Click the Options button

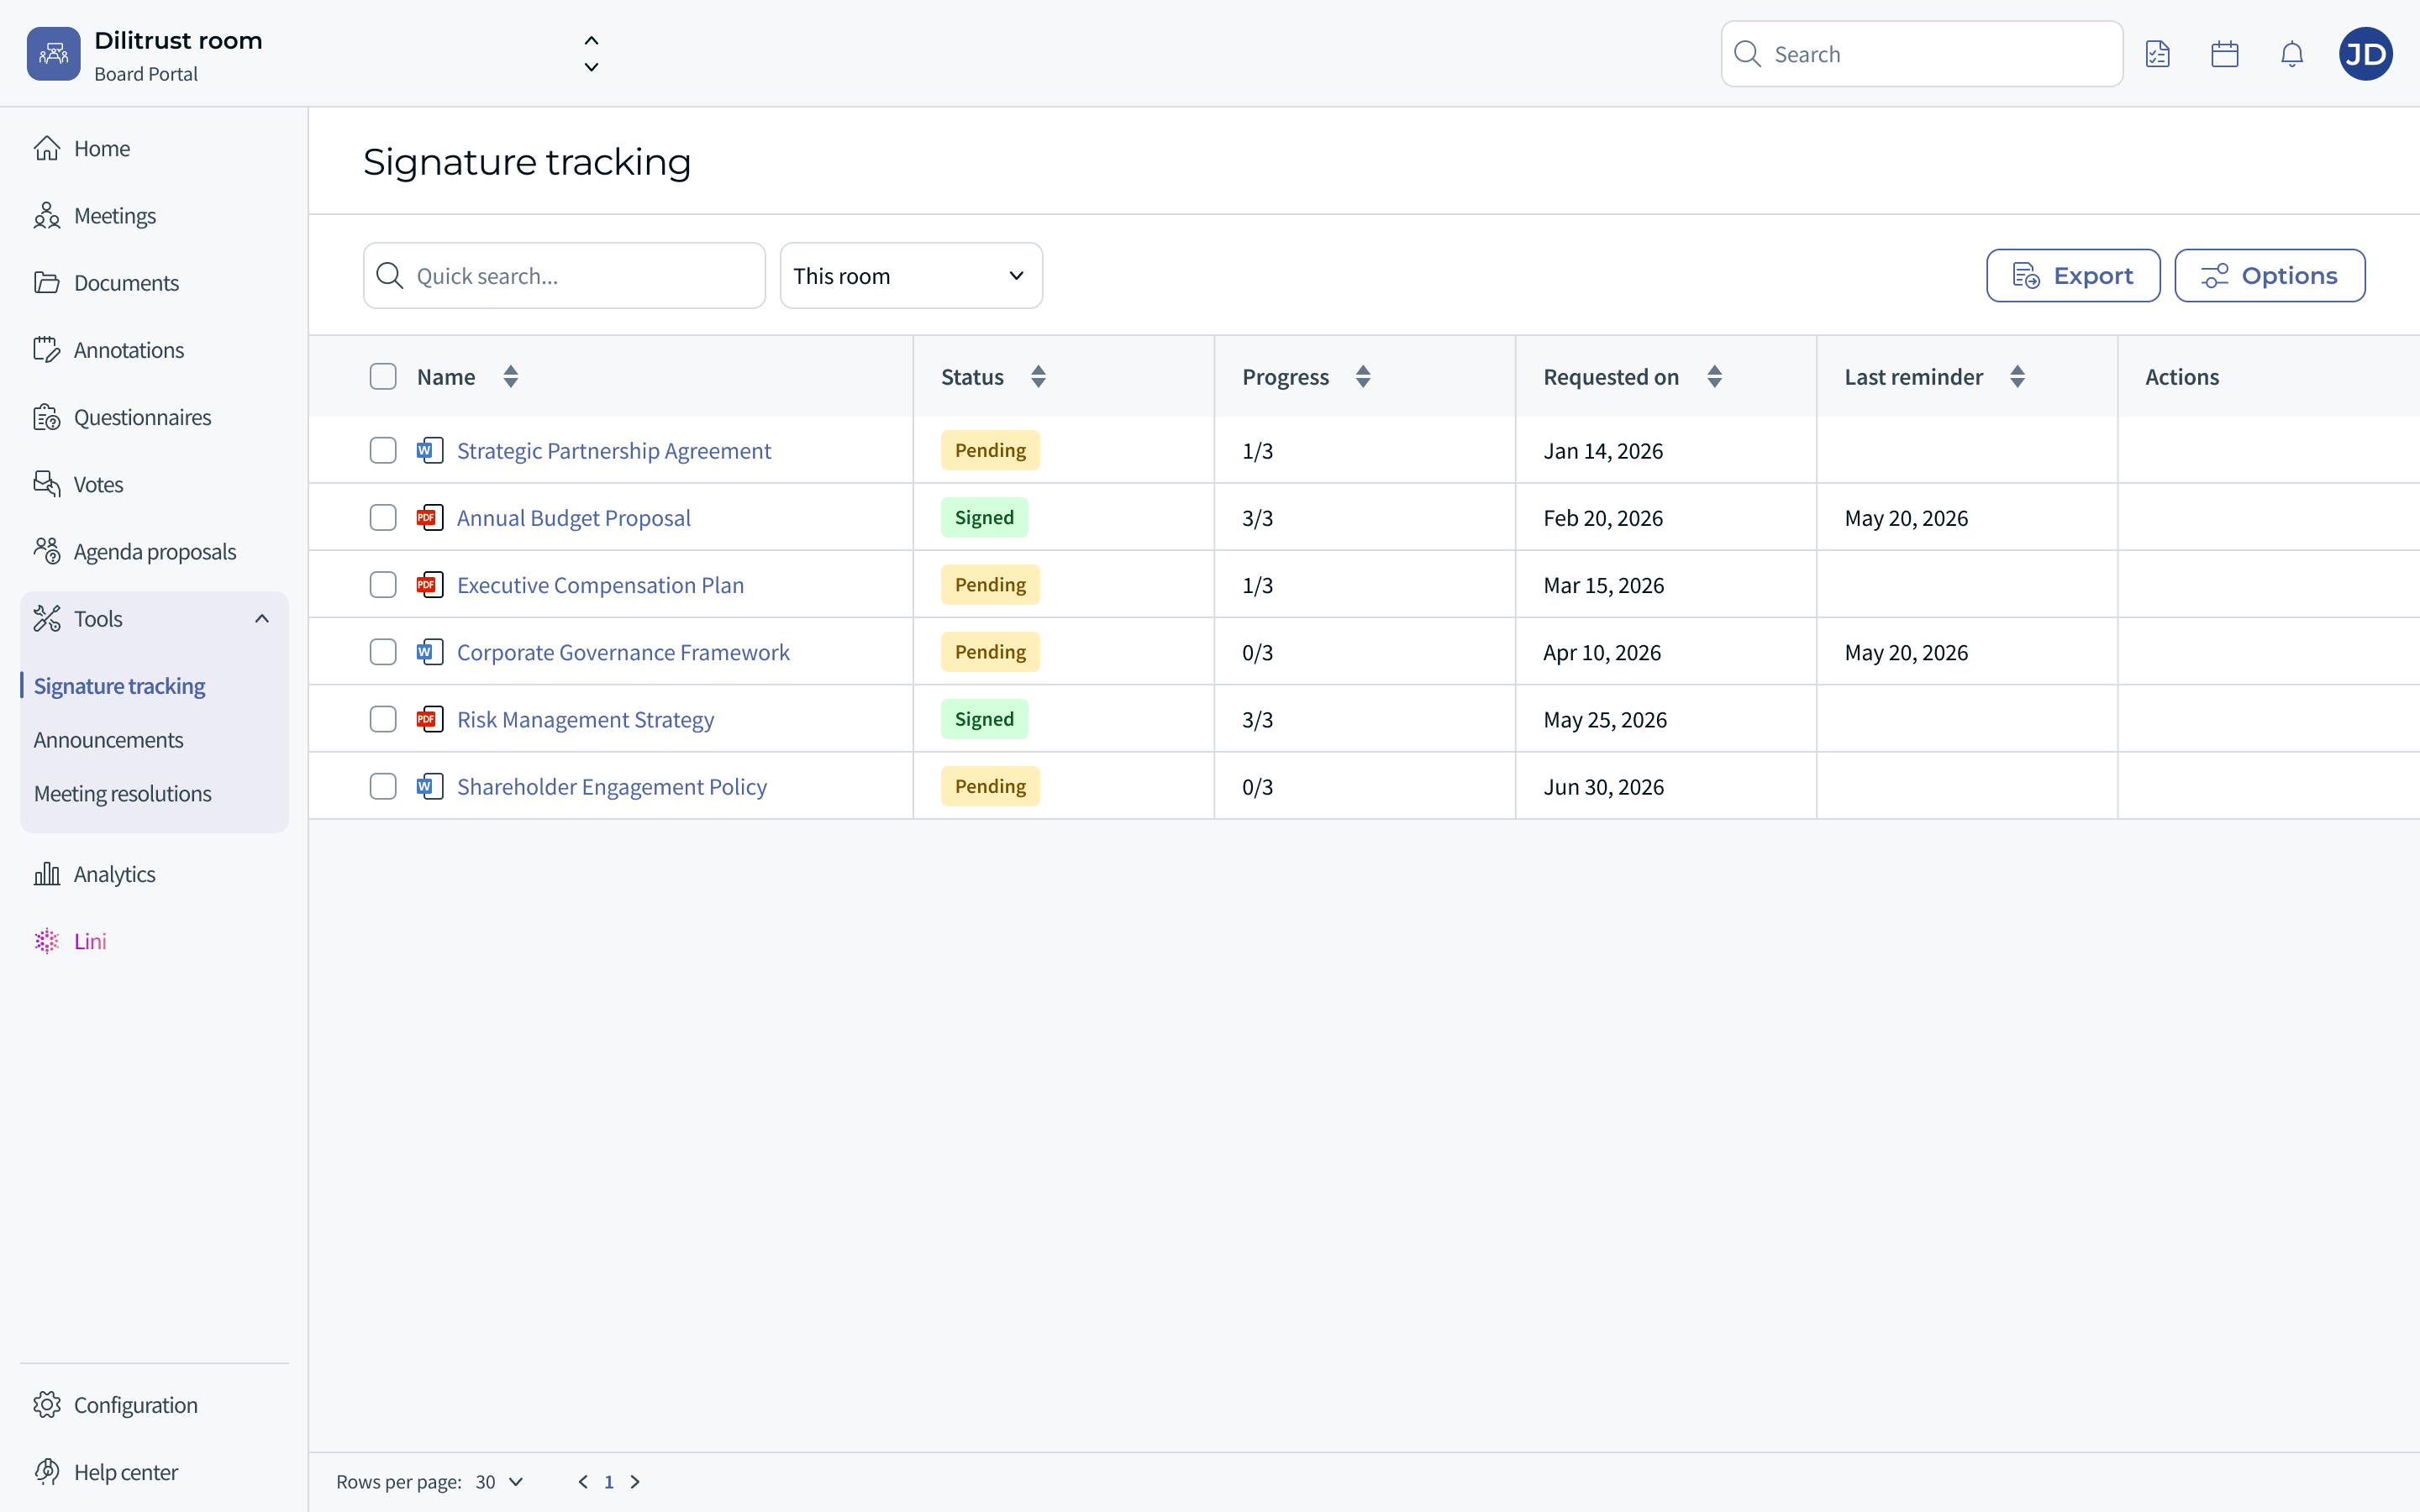(x=2269, y=275)
